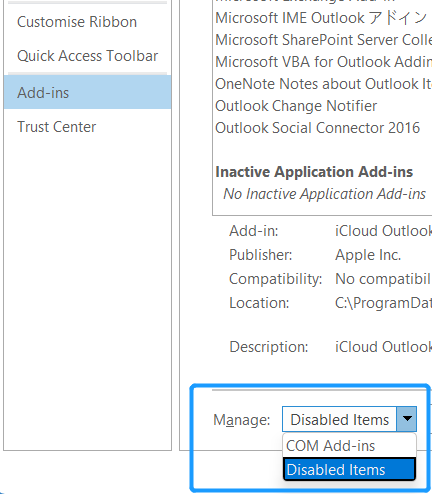This screenshot has width=432, height=494.
Task: Select the Add-ins category
Action: tap(88, 92)
